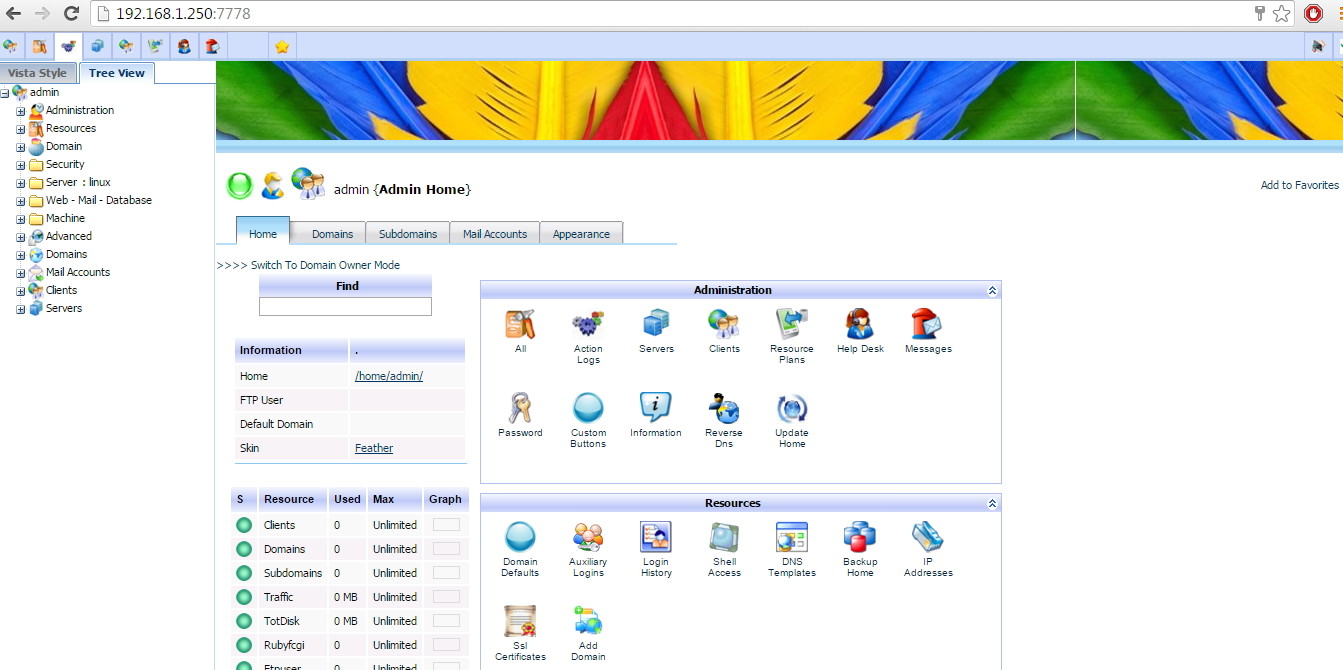Switch to the Domains tab
Viewport: 1343px width, 670px height.
[x=332, y=233]
